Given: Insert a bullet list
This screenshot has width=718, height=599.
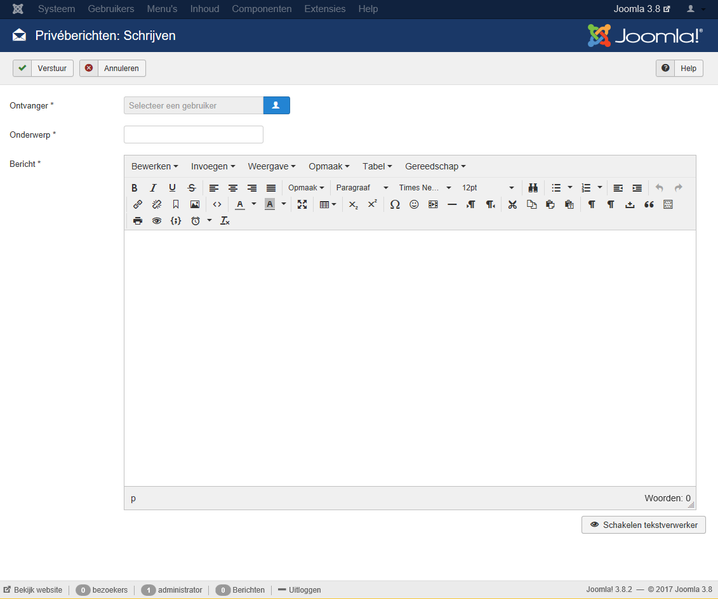Looking at the screenshot, I should 556,188.
